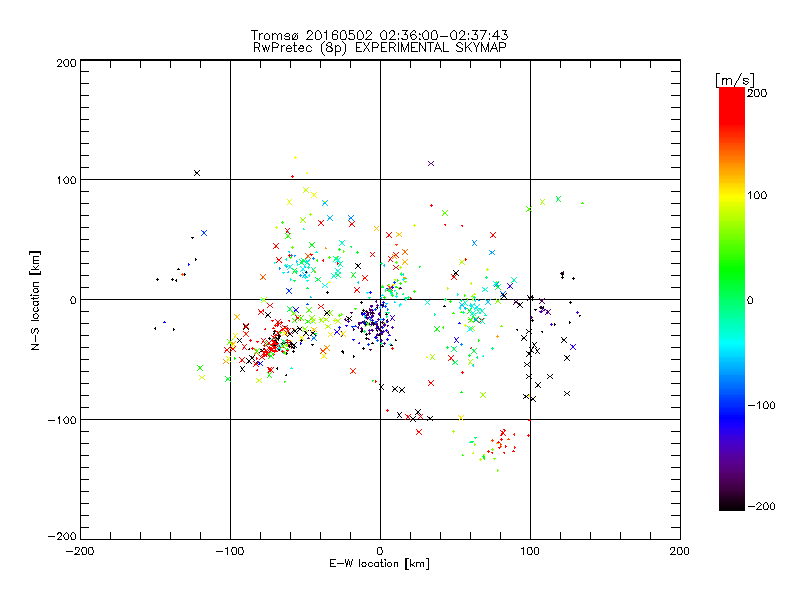Click the title line "Tromsø 20160502 02:36:00-02:37:43"
This screenshot has height=600, width=800.
(379, 35)
